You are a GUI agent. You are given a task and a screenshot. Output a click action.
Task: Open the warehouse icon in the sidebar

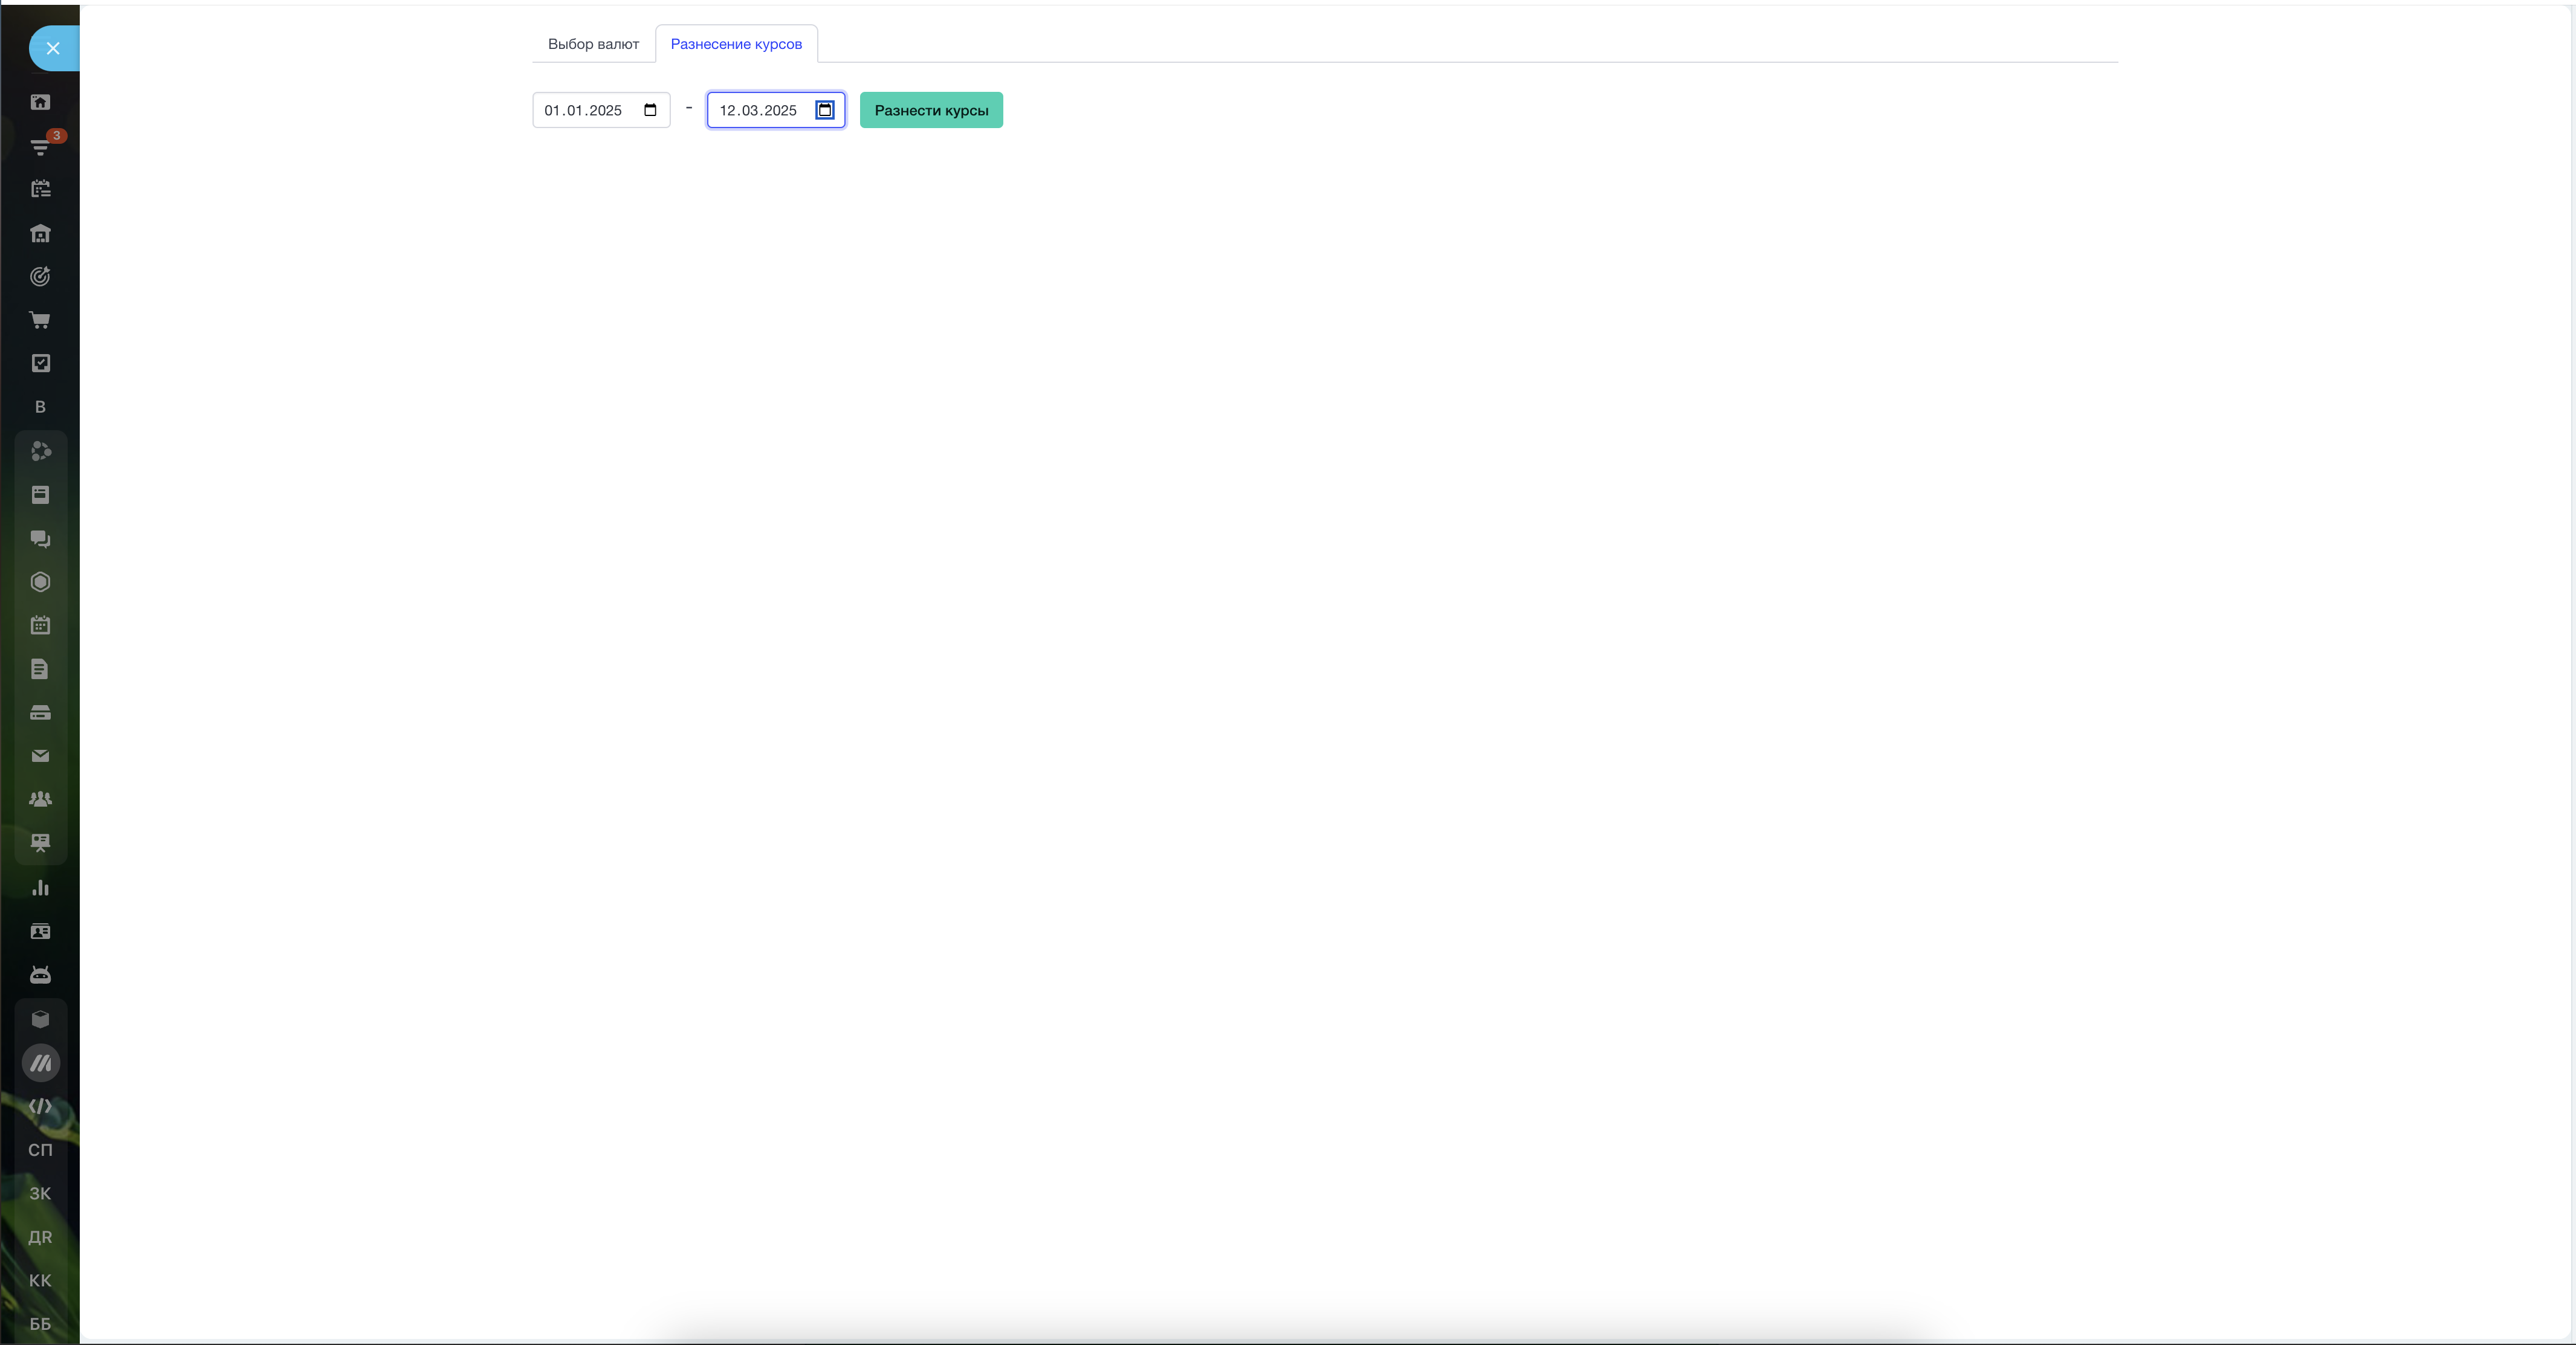(x=40, y=233)
